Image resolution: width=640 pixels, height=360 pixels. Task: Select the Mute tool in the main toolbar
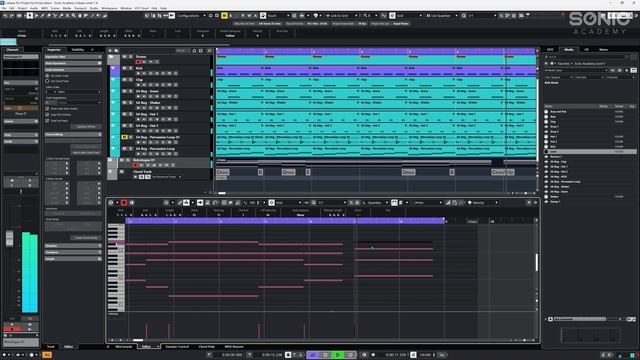(x=68, y=16)
